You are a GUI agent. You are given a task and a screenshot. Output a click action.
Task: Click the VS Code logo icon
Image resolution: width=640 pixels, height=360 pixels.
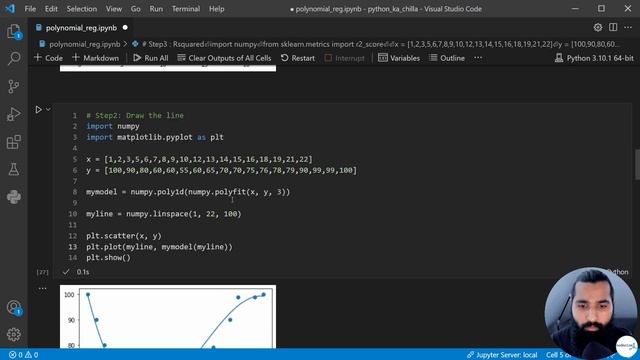click(10, 9)
